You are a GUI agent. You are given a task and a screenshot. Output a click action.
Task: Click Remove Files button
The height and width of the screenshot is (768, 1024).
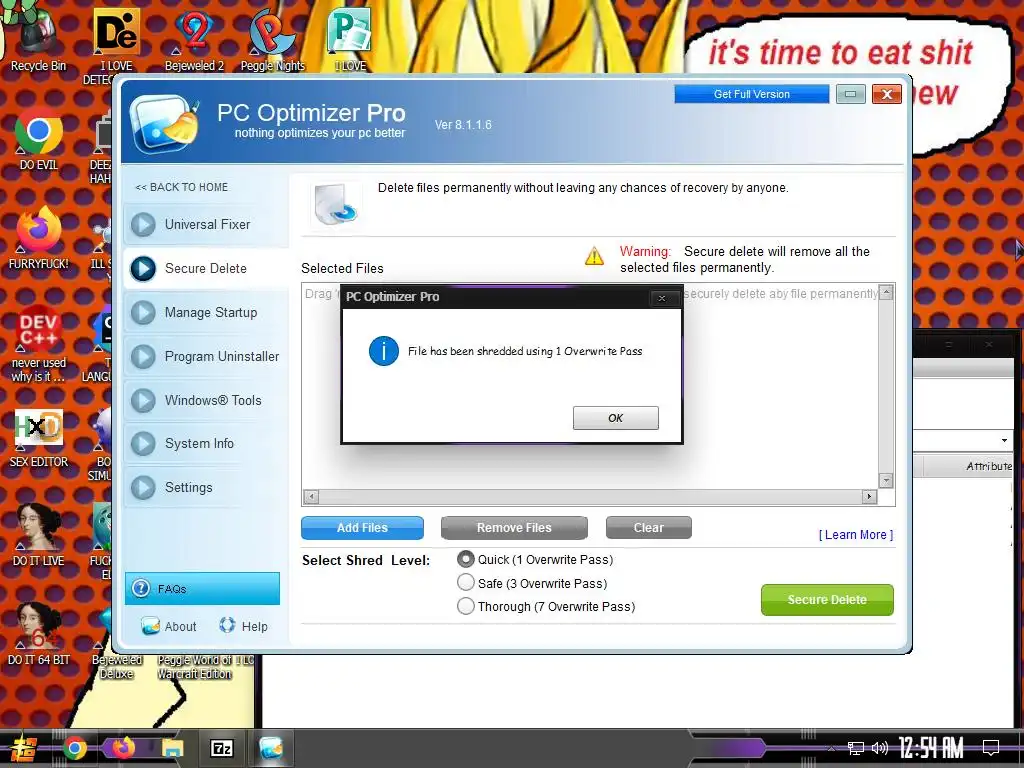(x=514, y=528)
